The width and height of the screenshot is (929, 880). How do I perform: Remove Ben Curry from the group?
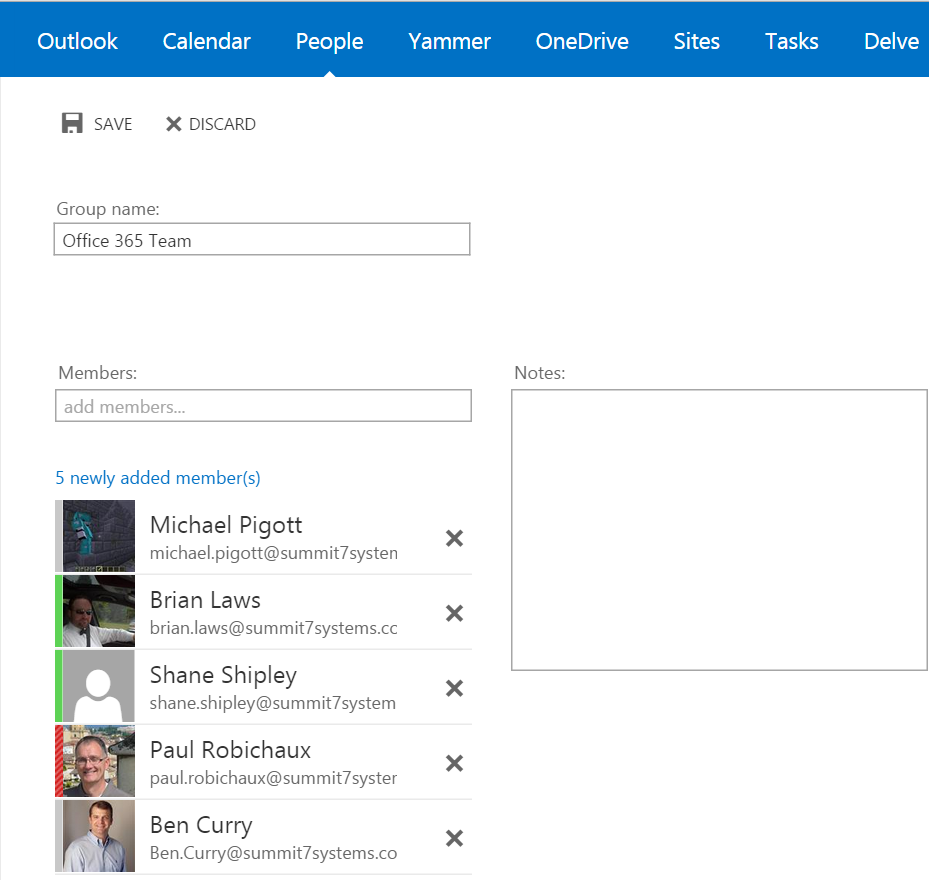pyautogui.click(x=454, y=838)
